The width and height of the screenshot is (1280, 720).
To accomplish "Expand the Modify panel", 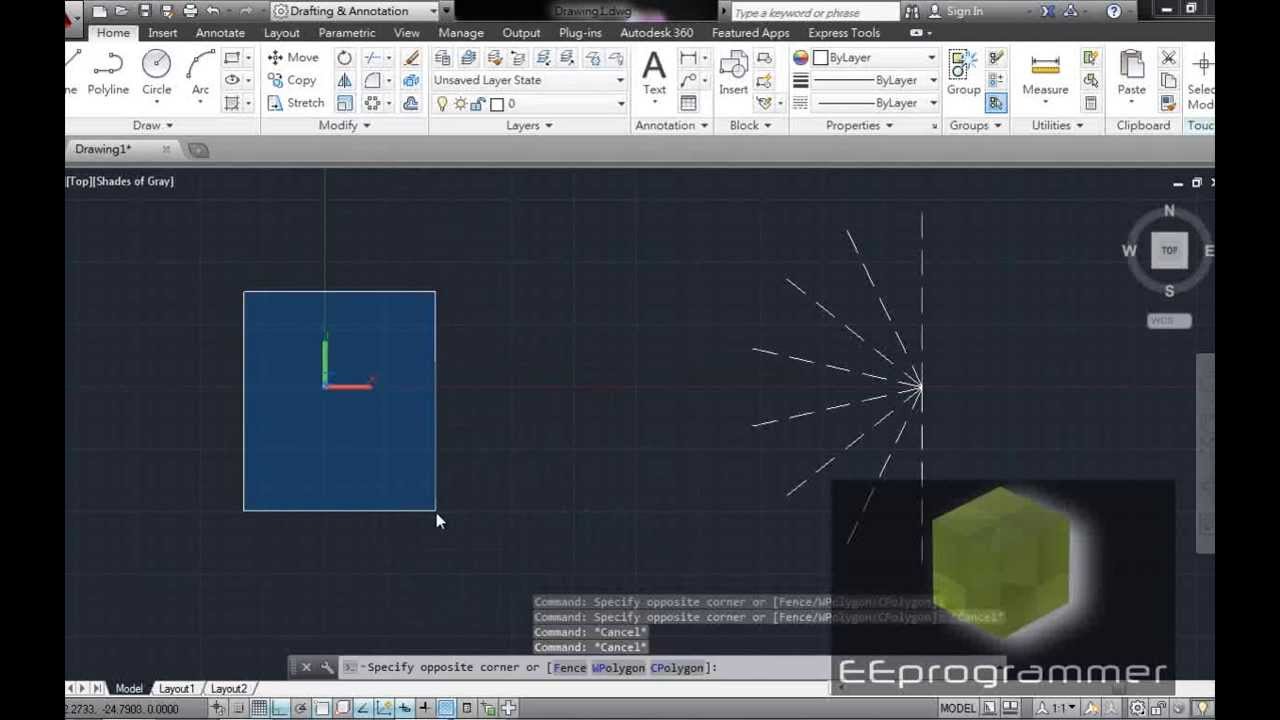I will point(344,125).
